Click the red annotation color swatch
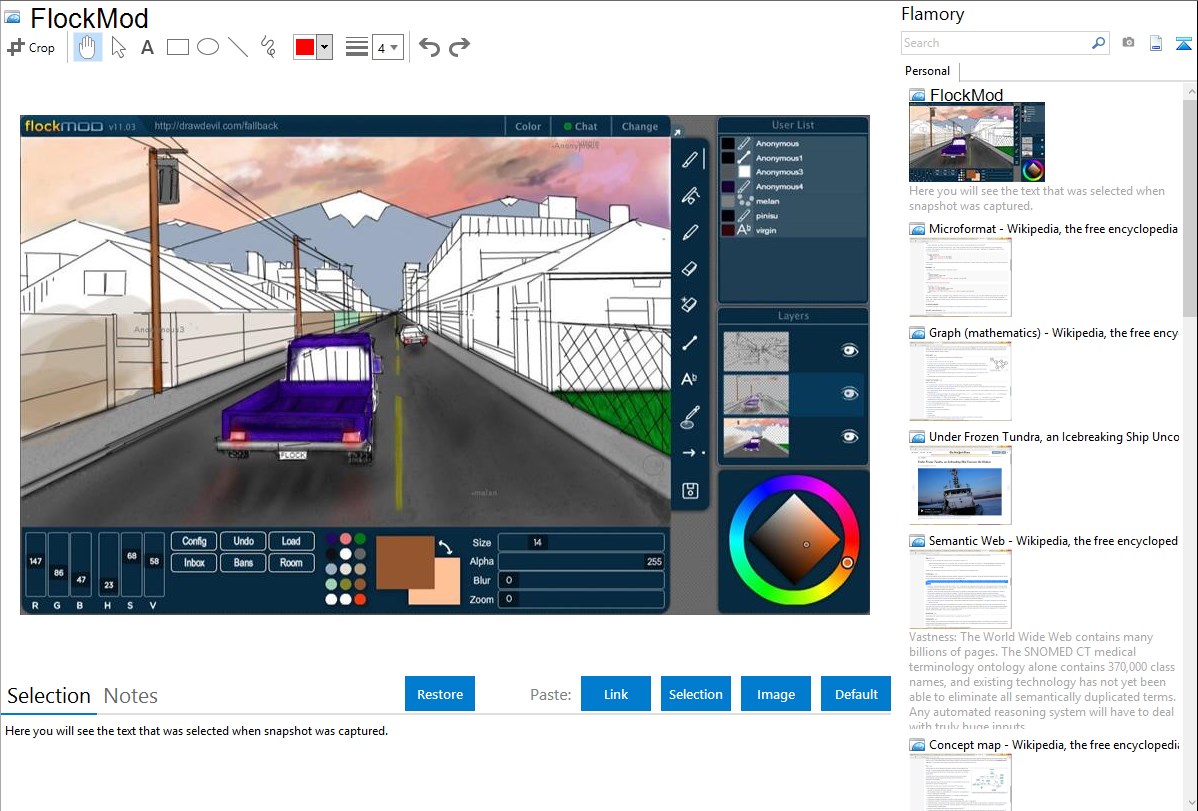The height and width of the screenshot is (811, 1198). [305, 47]
